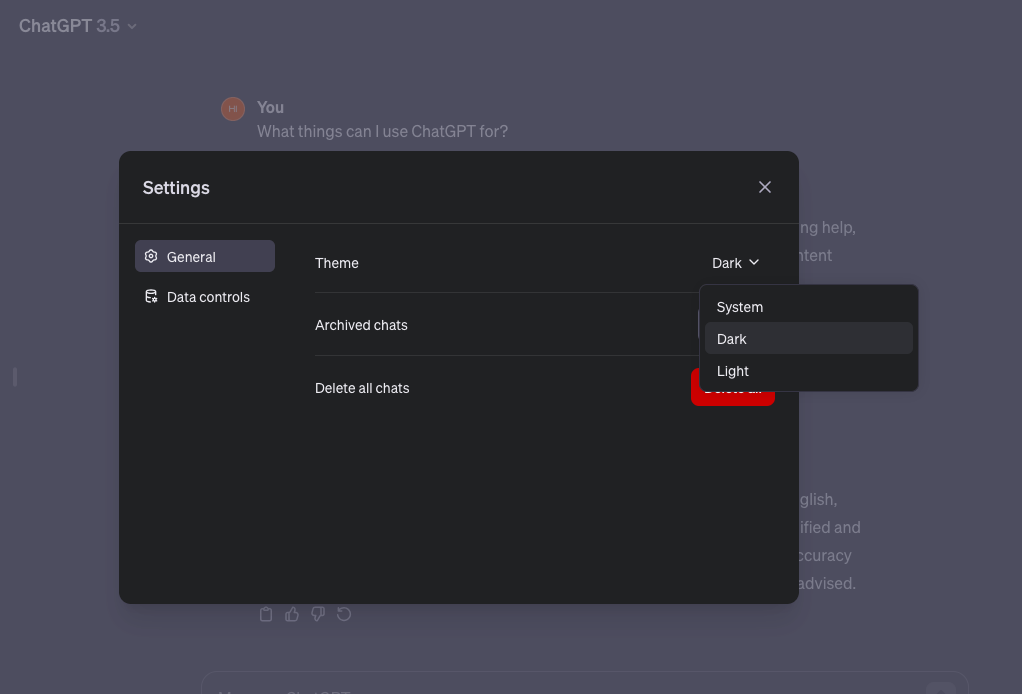Choose Light from the theme menu
Image resolution: width=1022 pixels, height=694 pixels.
pyautogui.click(x=808, y=371)
